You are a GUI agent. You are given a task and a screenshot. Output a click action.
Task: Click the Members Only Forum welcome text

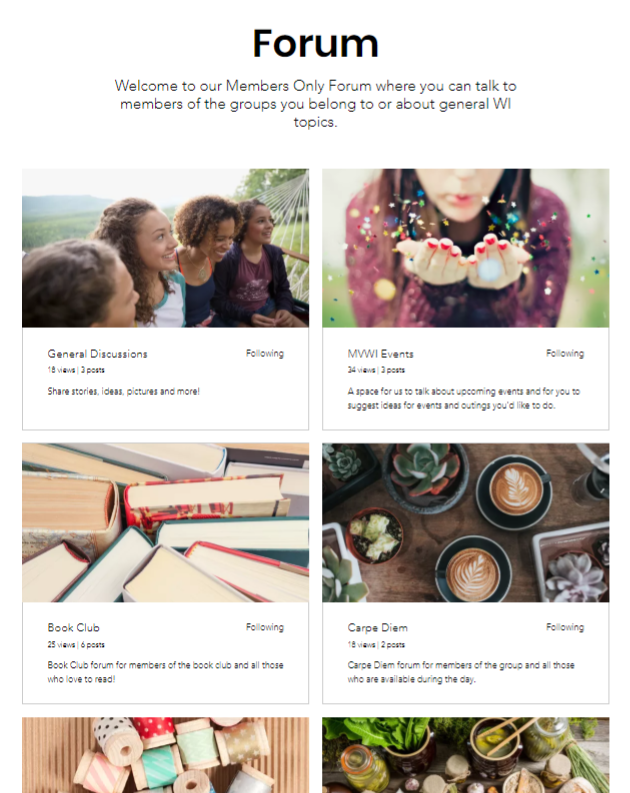pos(316,104)
